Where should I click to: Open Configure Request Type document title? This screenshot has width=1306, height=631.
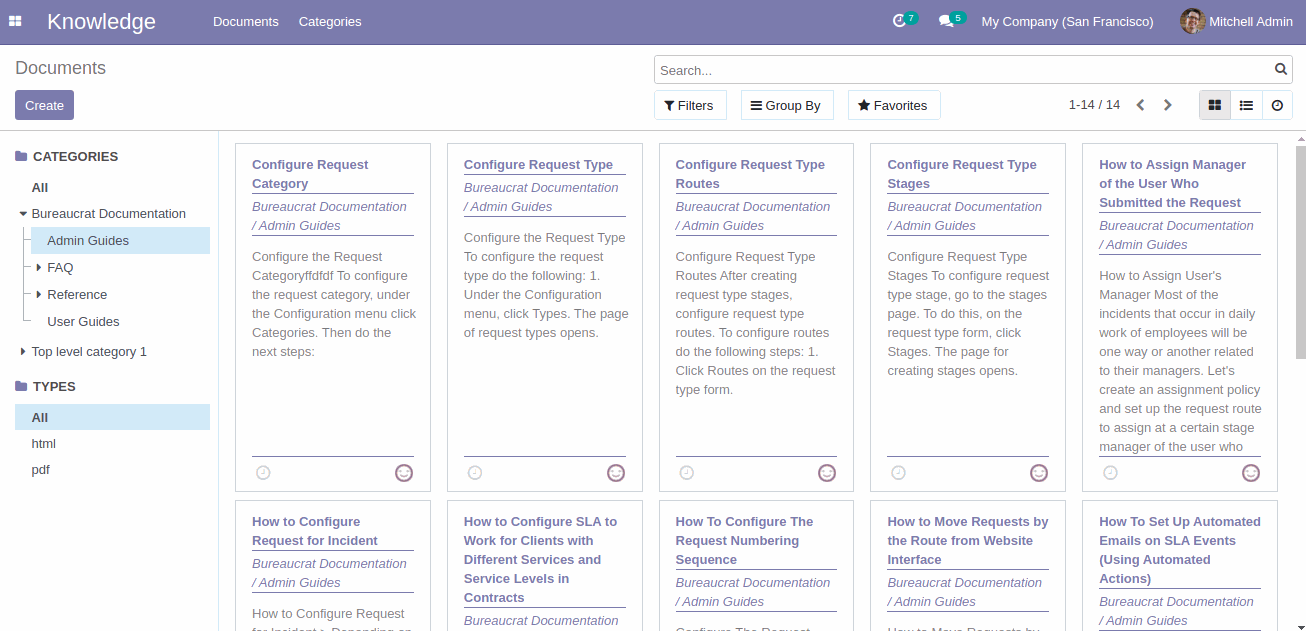pos(538,165)
